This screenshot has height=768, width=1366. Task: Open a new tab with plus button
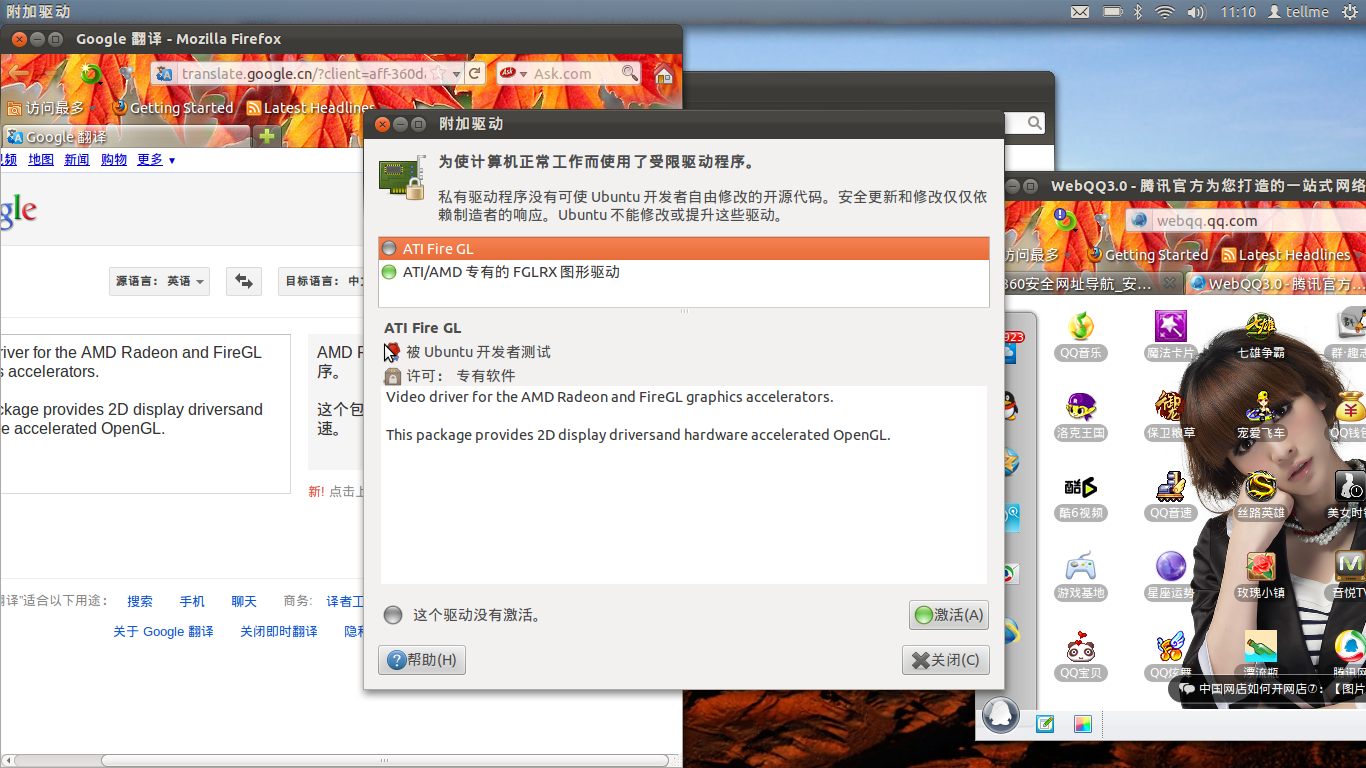pyautogui.click(x=267, y=136)
